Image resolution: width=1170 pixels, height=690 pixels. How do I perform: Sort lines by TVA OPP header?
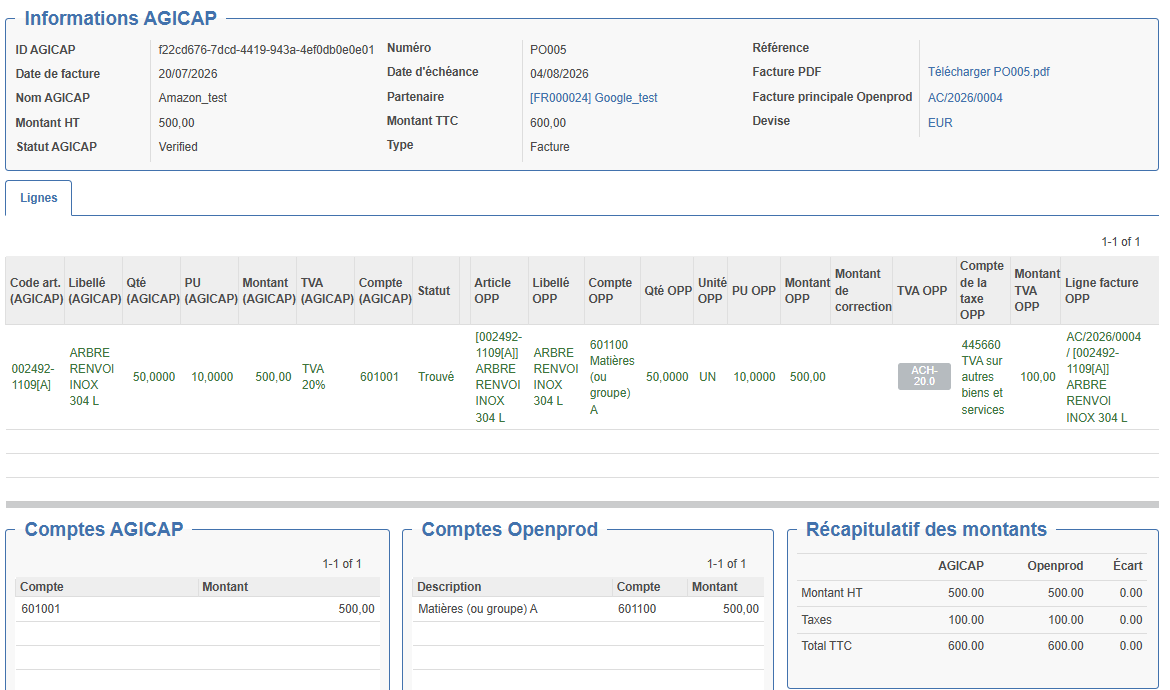pos(923,291)
